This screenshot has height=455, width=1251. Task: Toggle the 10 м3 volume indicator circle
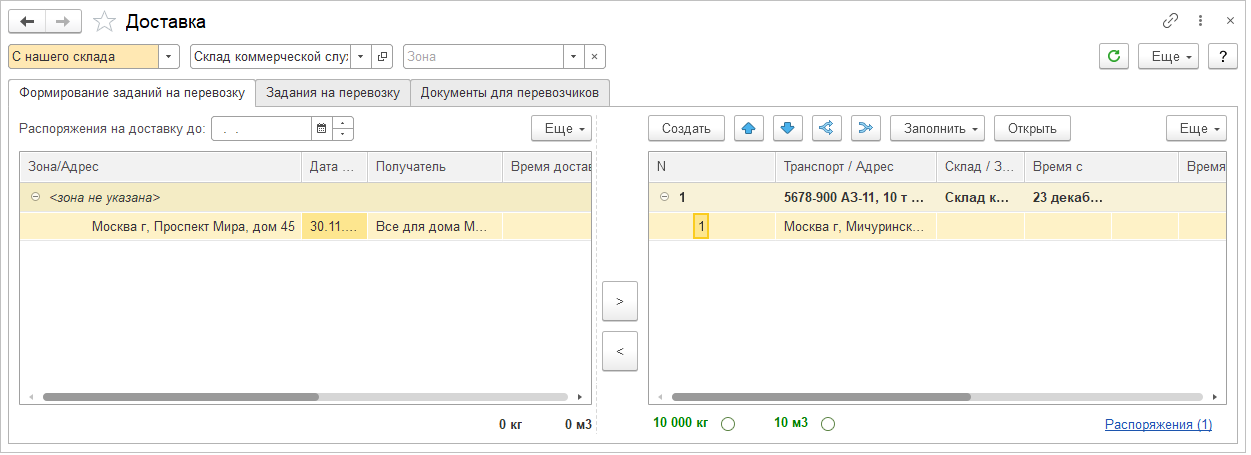click(827, 424)
